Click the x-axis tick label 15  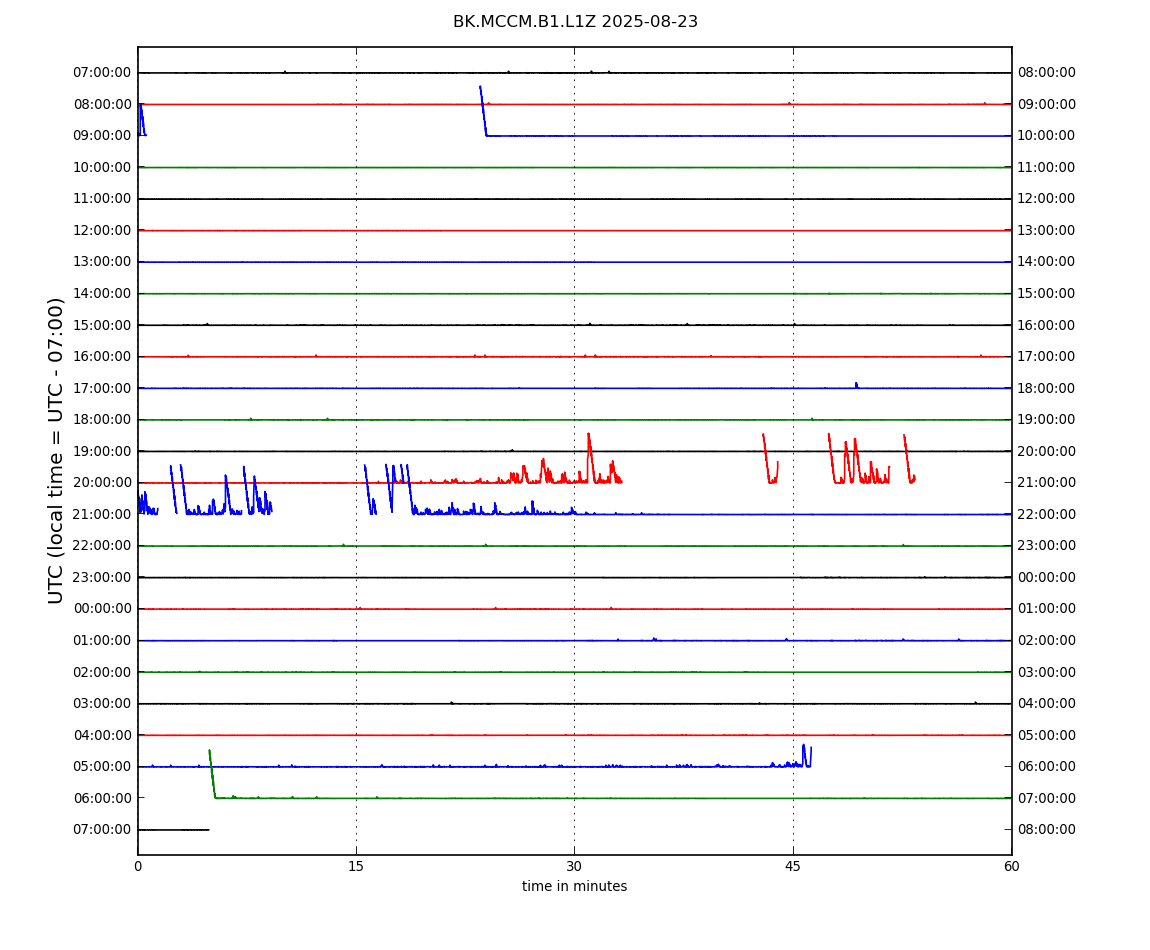(356, 866)
